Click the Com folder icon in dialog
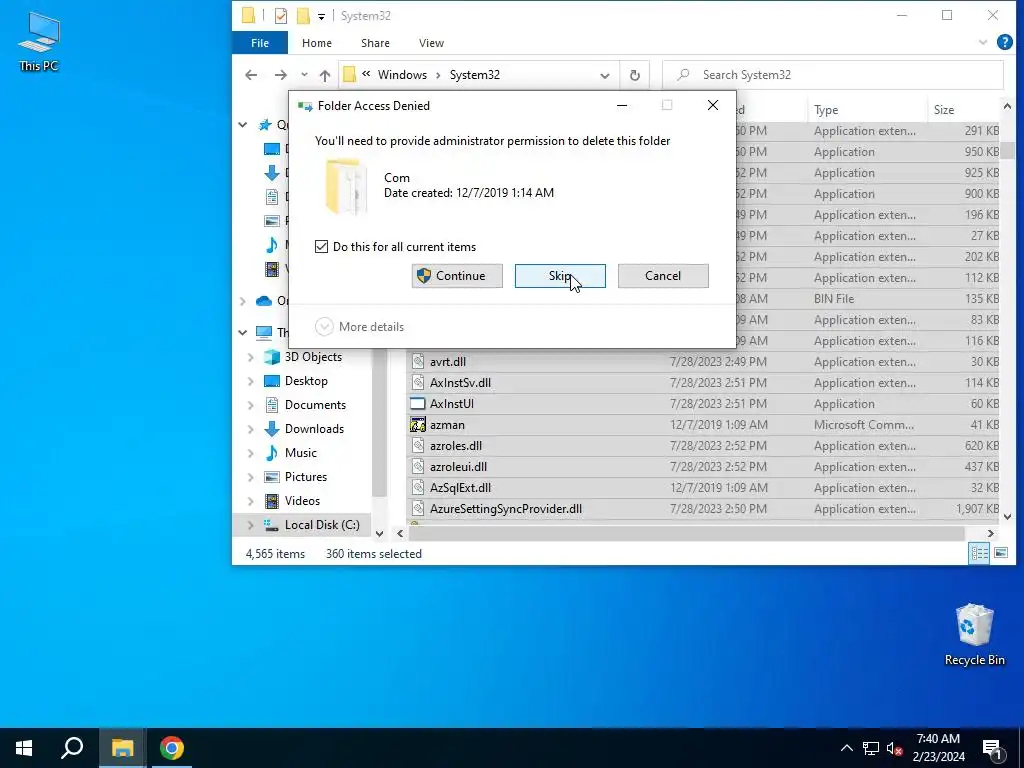 (347, 186)
